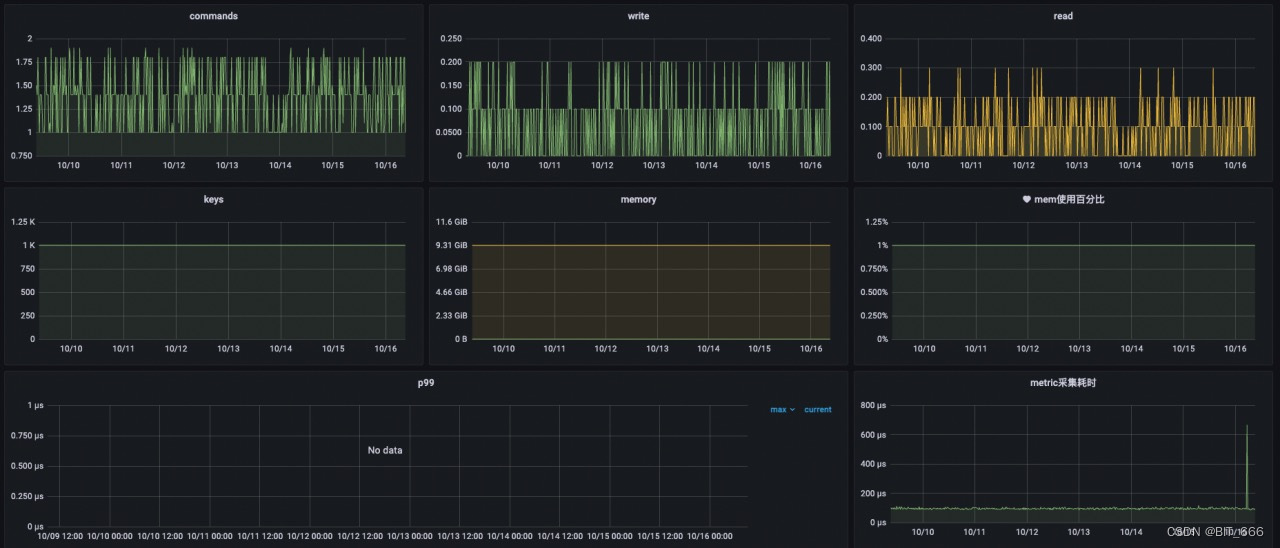Screen dimensions: 1280x548
Task: Click the 9.31 GiB line in memory graph
Action: tap(650, 245)
